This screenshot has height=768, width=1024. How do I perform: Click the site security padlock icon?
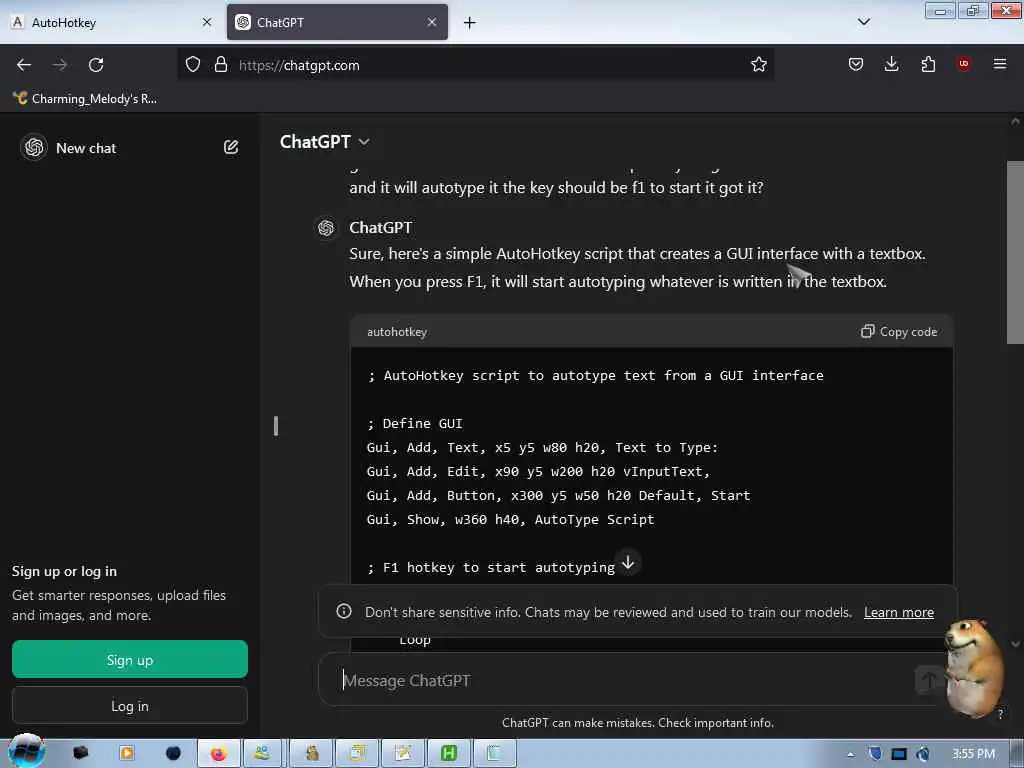[221, 65]
